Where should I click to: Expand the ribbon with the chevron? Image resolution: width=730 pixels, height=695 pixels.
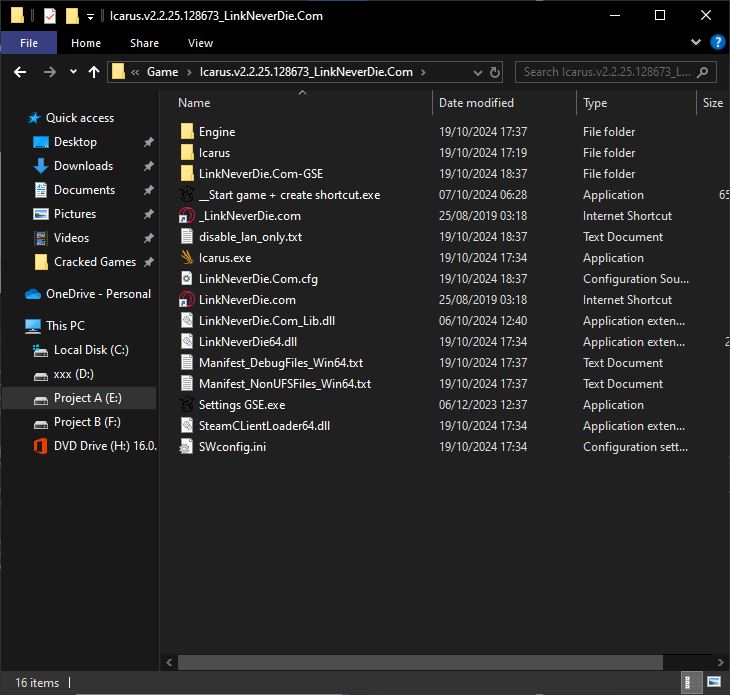[698, 43]
